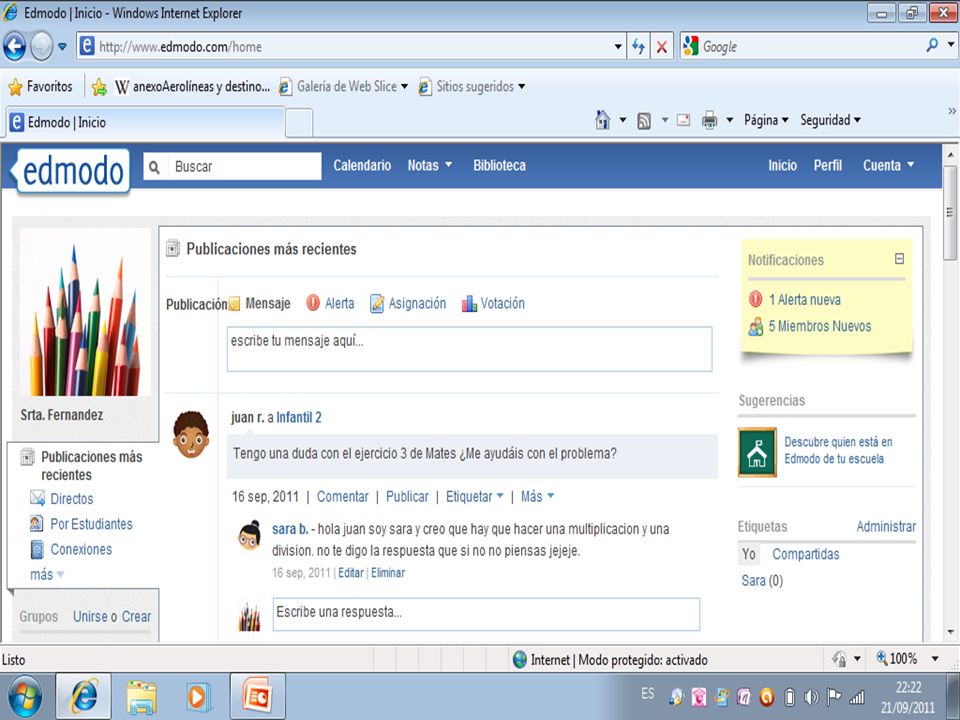
Task: Click Administrar next to Etiquetas
Action: 886,527
